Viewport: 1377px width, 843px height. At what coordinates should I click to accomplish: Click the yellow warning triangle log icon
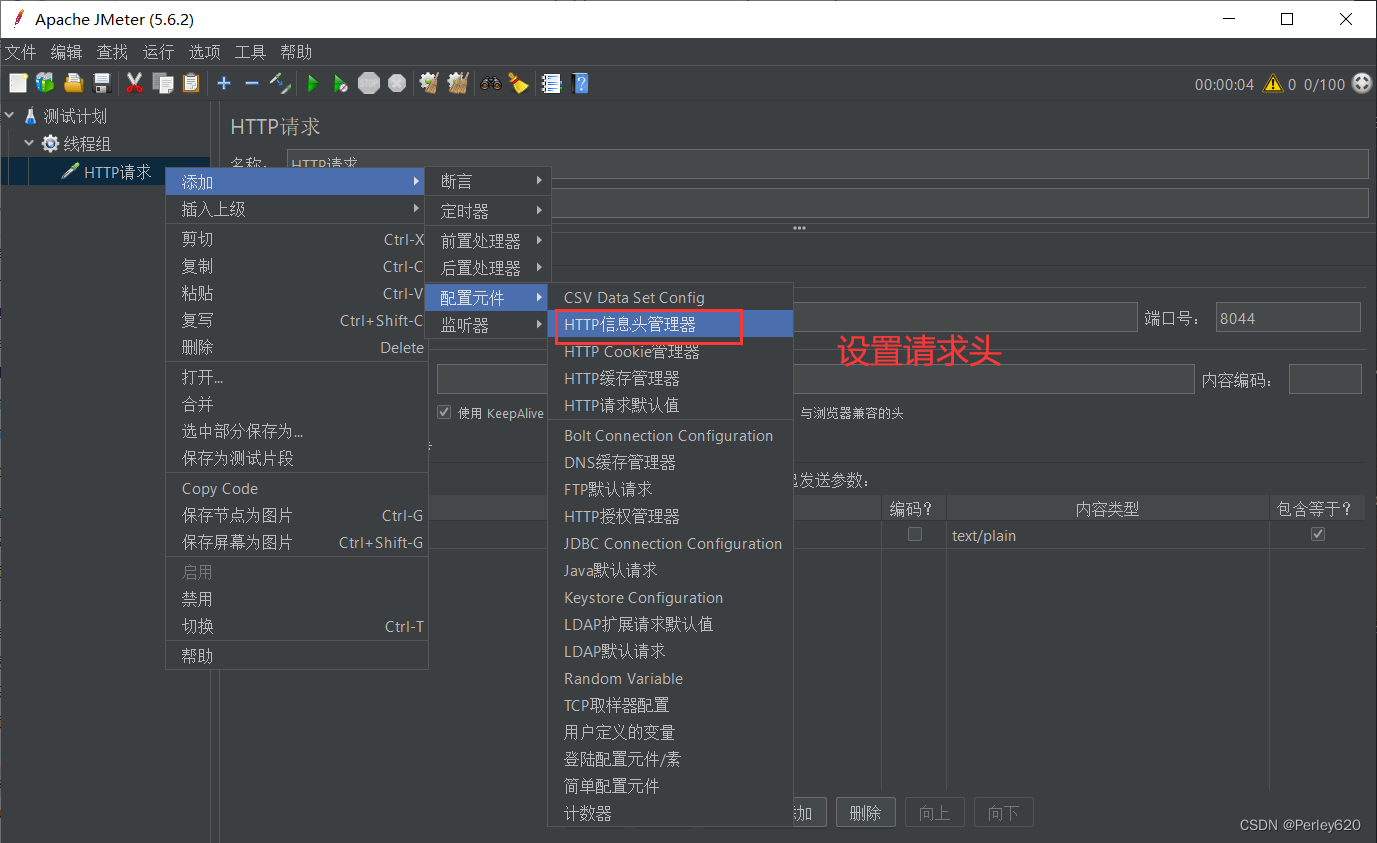[x=1273, y=84]
